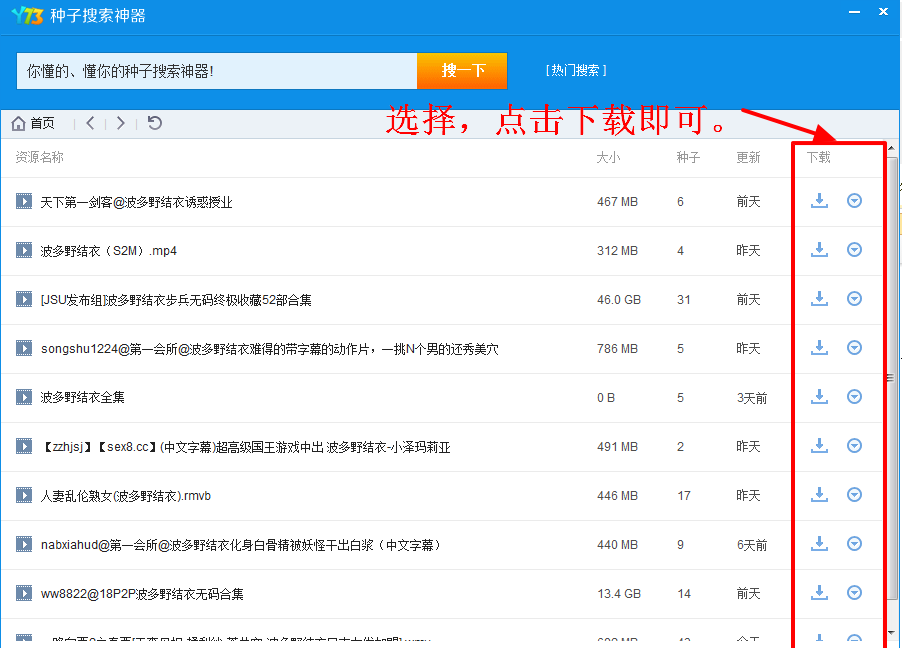Focus the seed search input field
Viewport: 902px width, 648px height.
pyautogui.click(x=217, y=71)
